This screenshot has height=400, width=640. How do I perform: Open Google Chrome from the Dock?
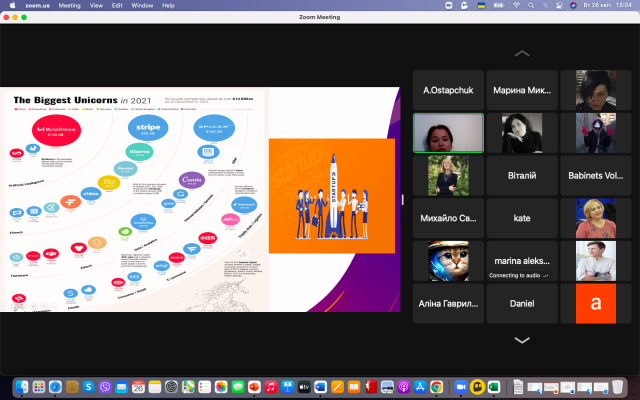436,386
